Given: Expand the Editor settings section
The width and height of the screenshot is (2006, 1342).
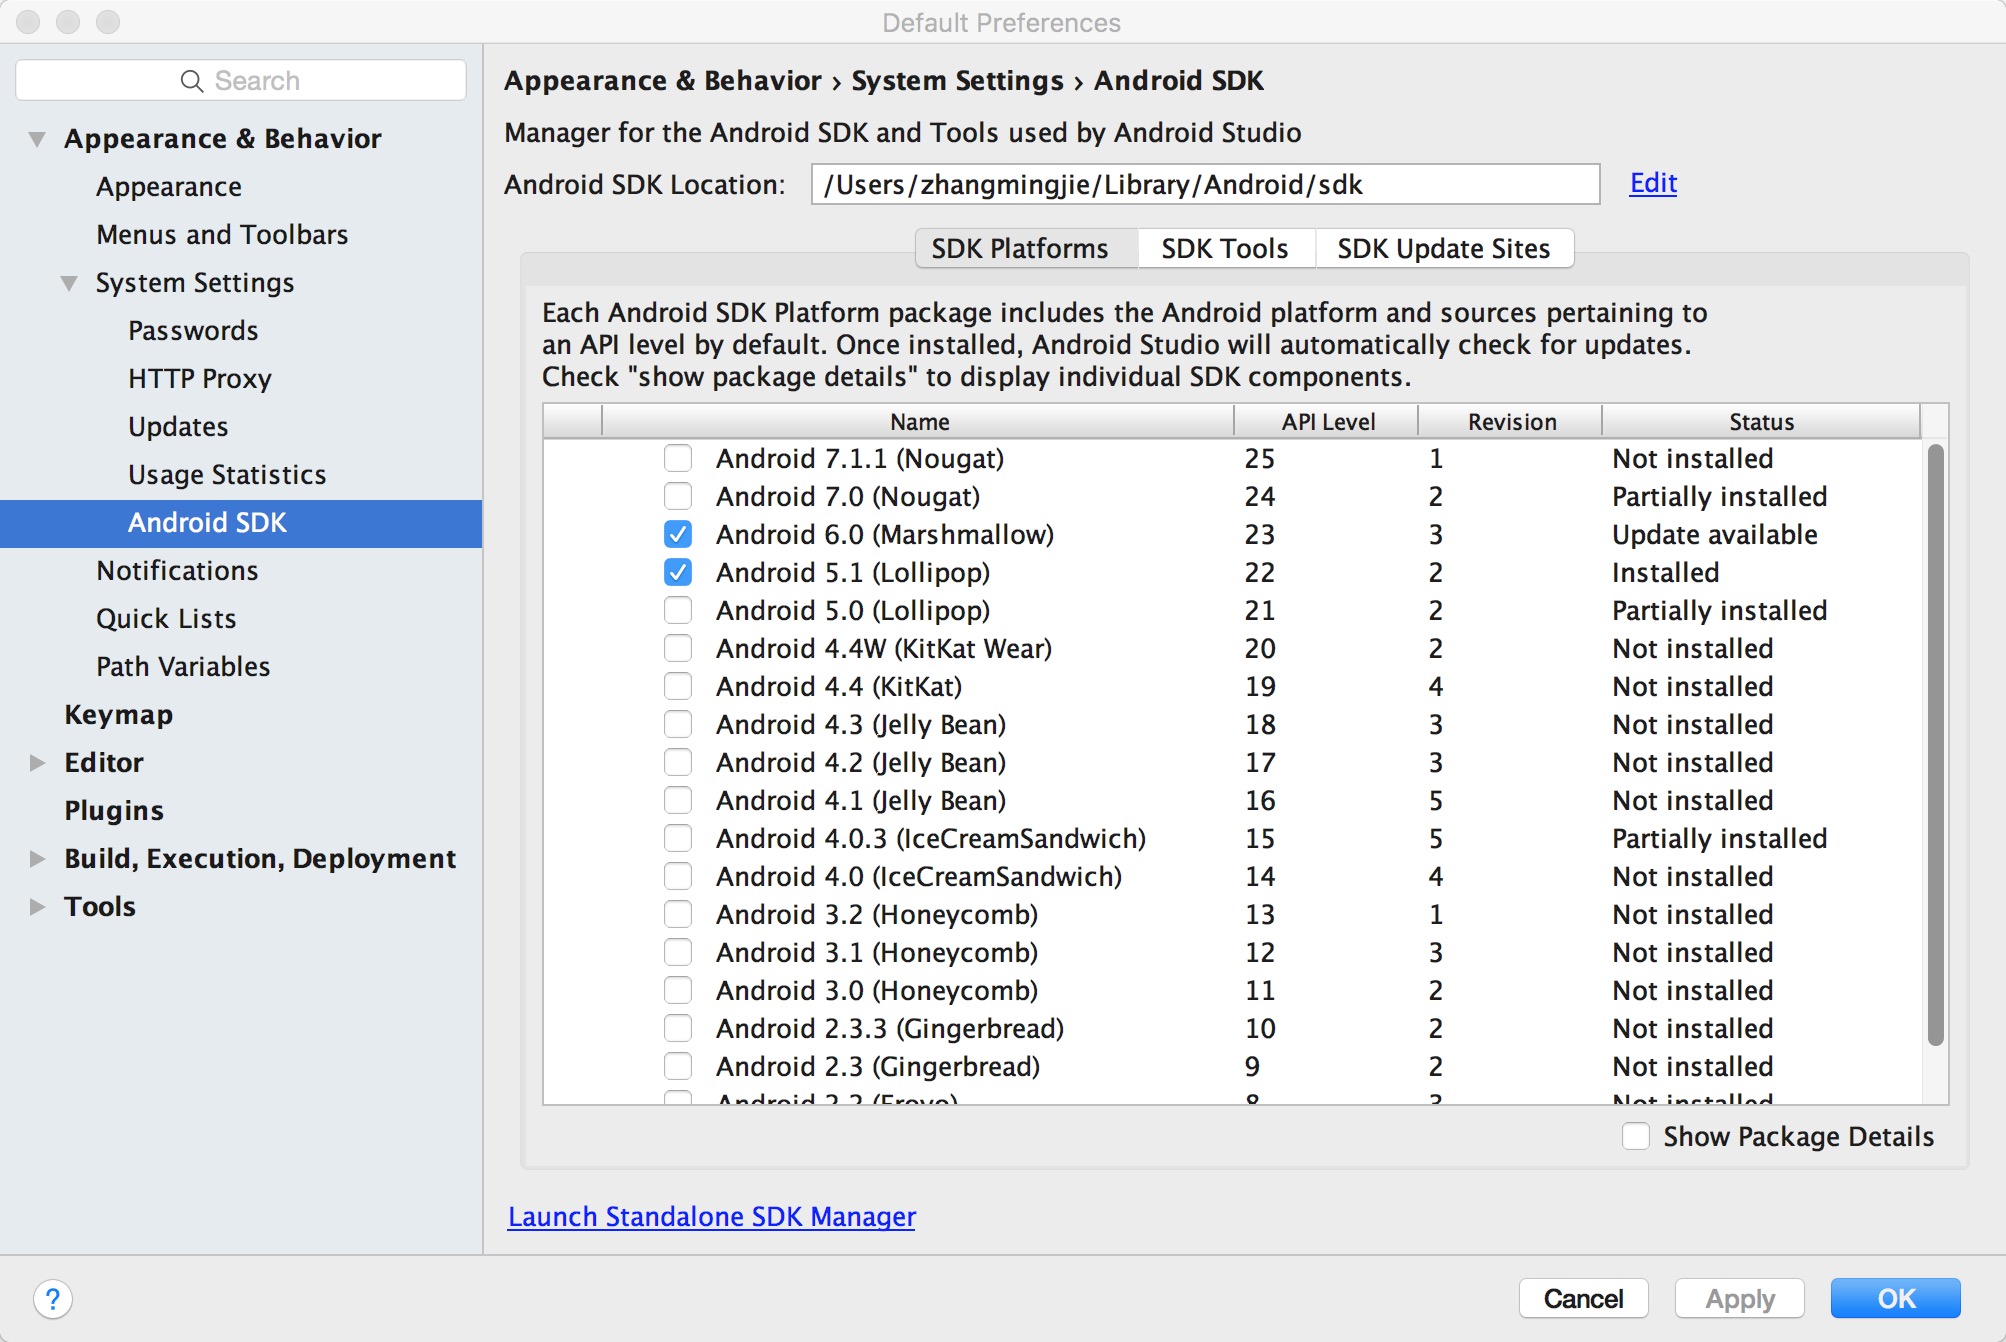Looking at the screenshot, I should (x=37, y=763).
